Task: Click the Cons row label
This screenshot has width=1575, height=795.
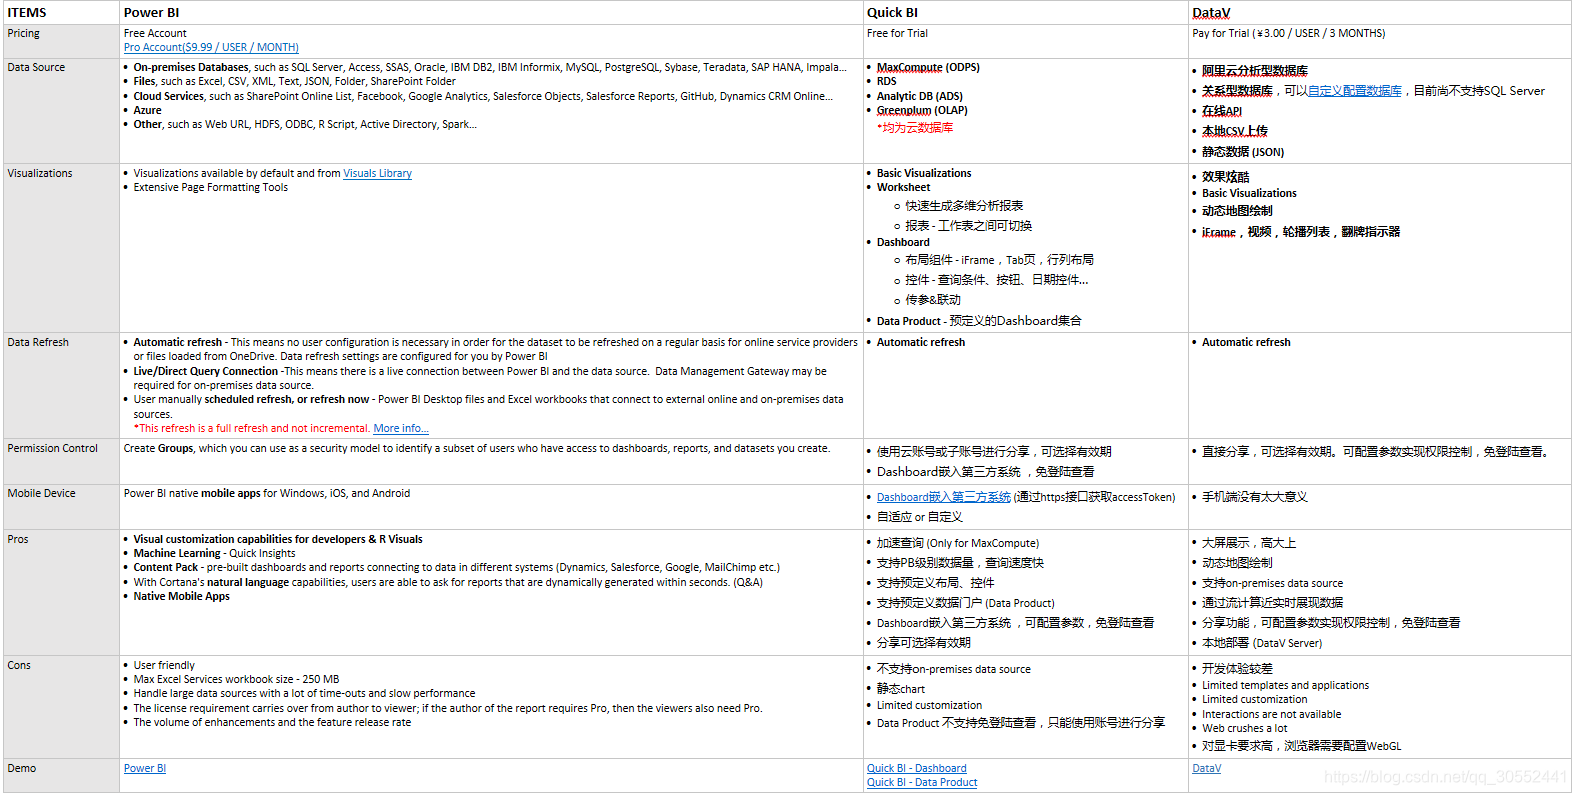Action: pyautogui.click(x=19, y=665)
